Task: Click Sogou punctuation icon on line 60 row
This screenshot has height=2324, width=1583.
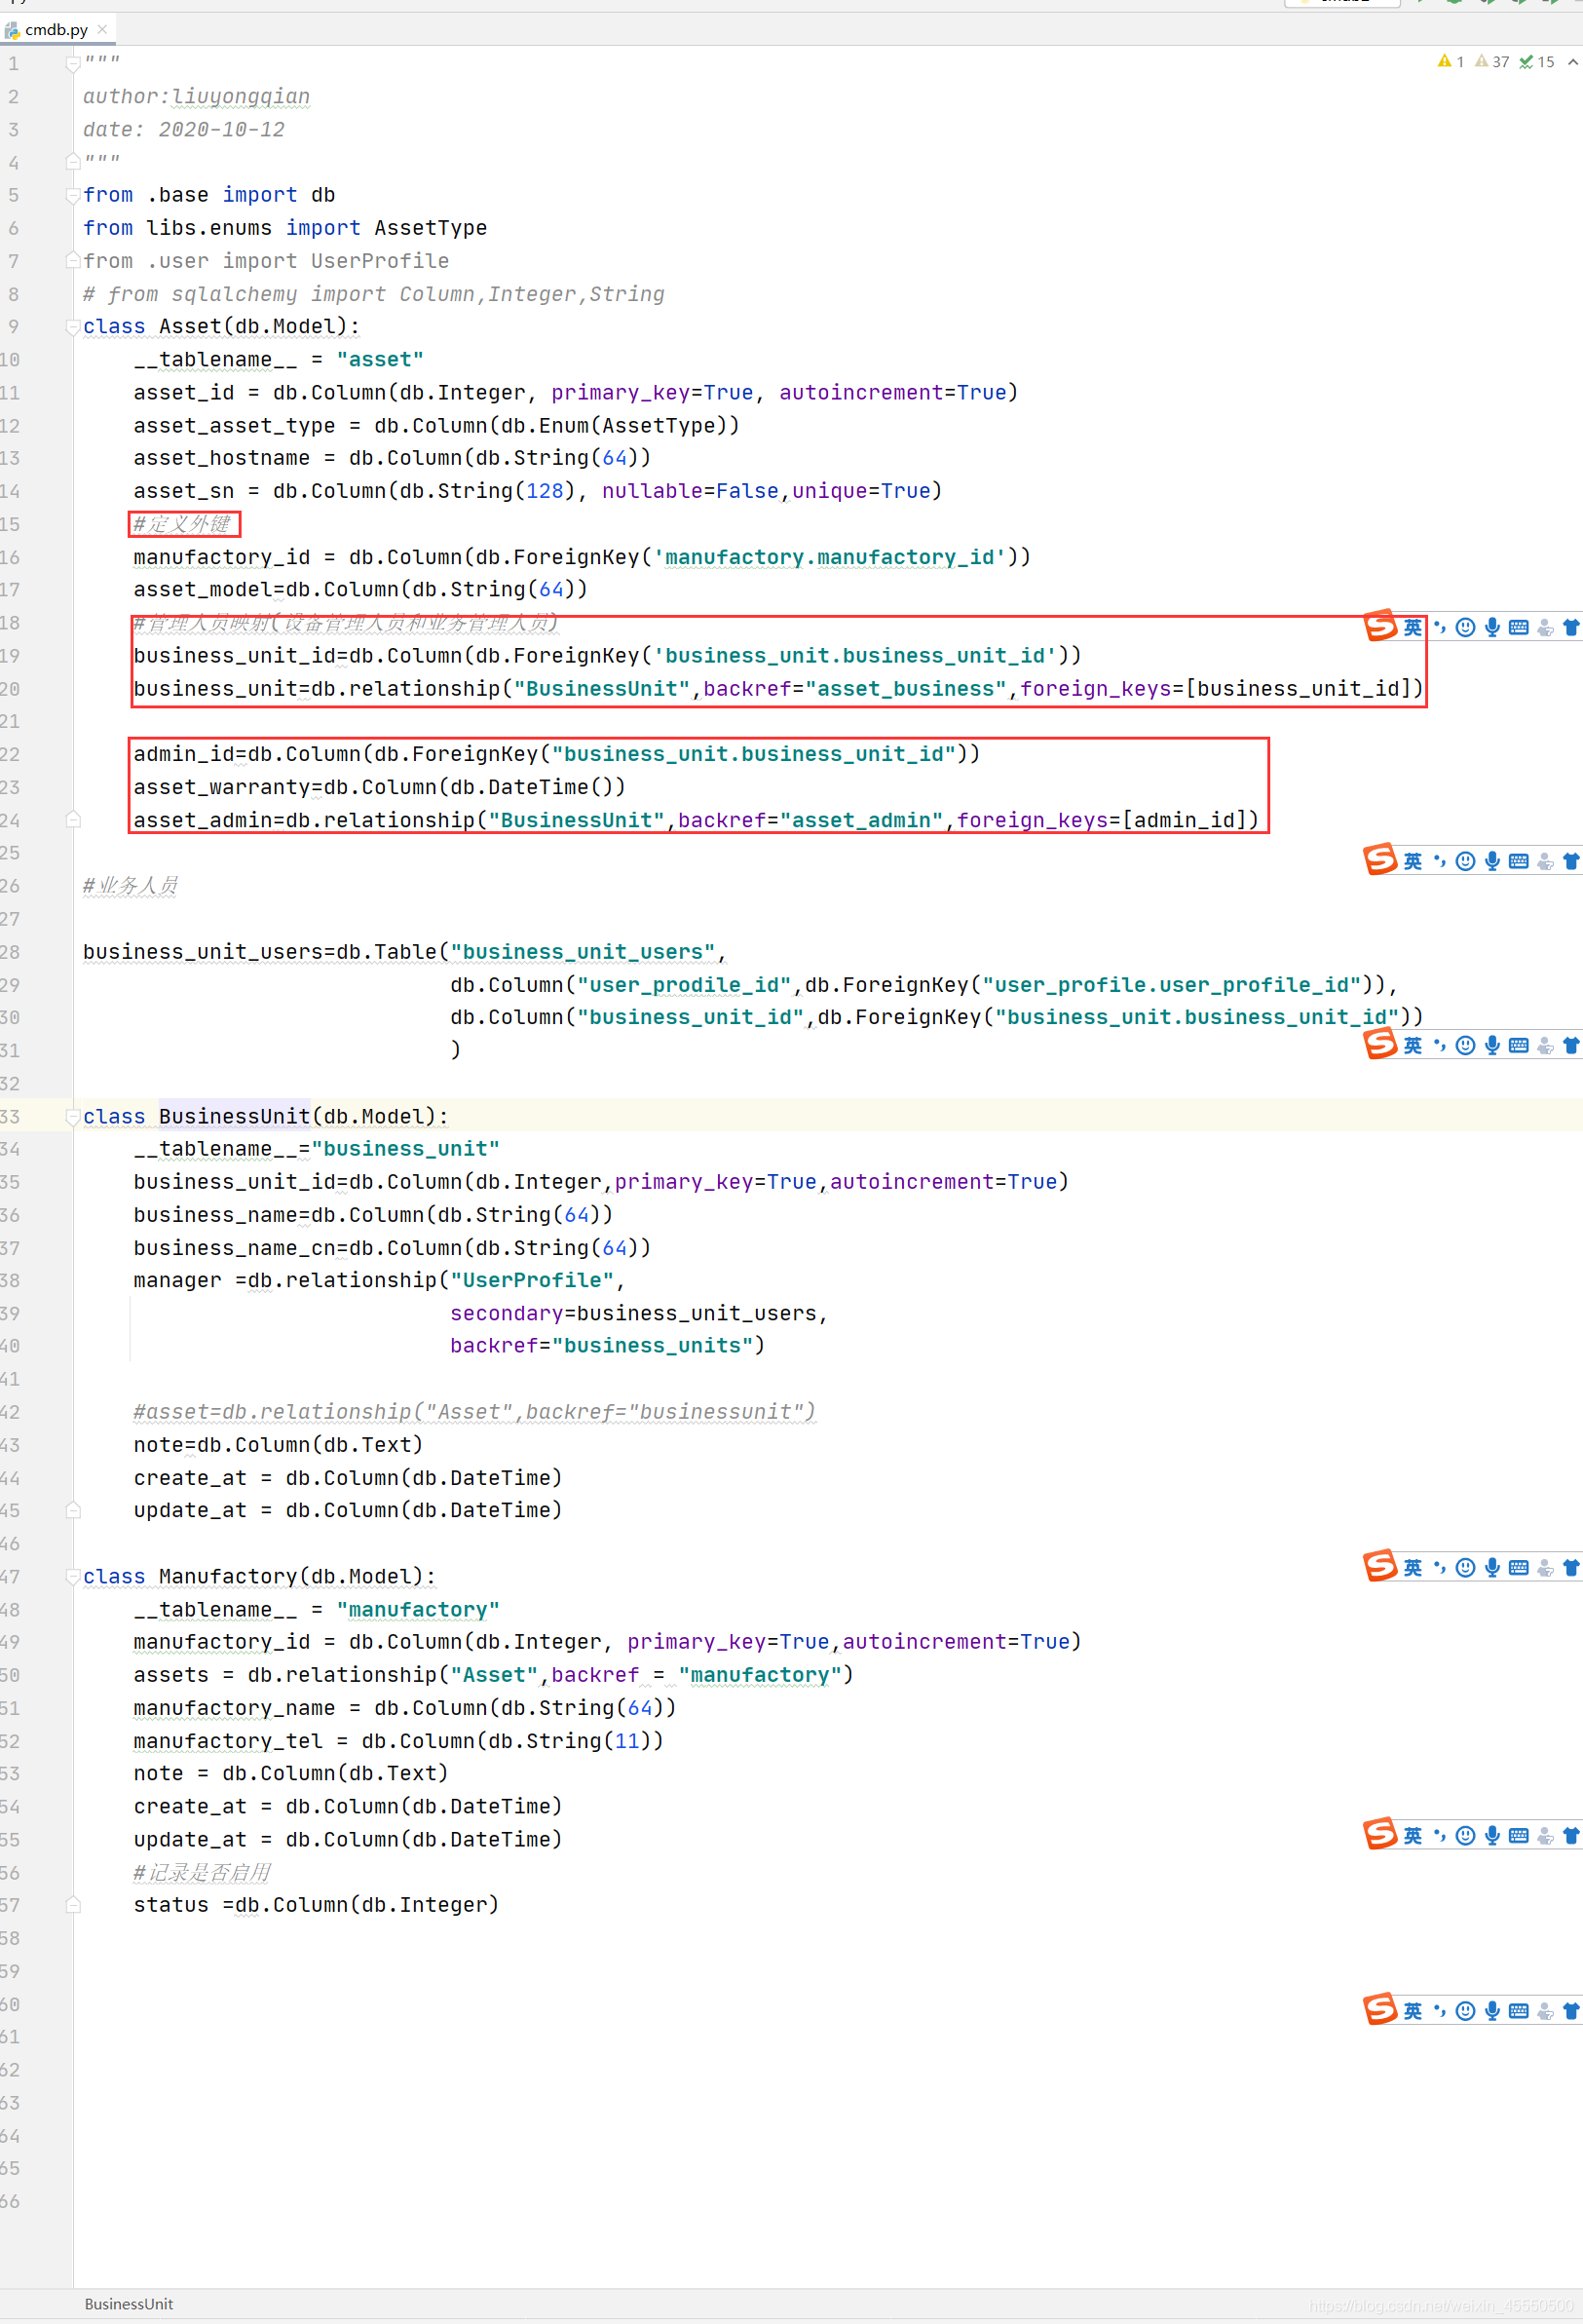Action: 1440,2011
